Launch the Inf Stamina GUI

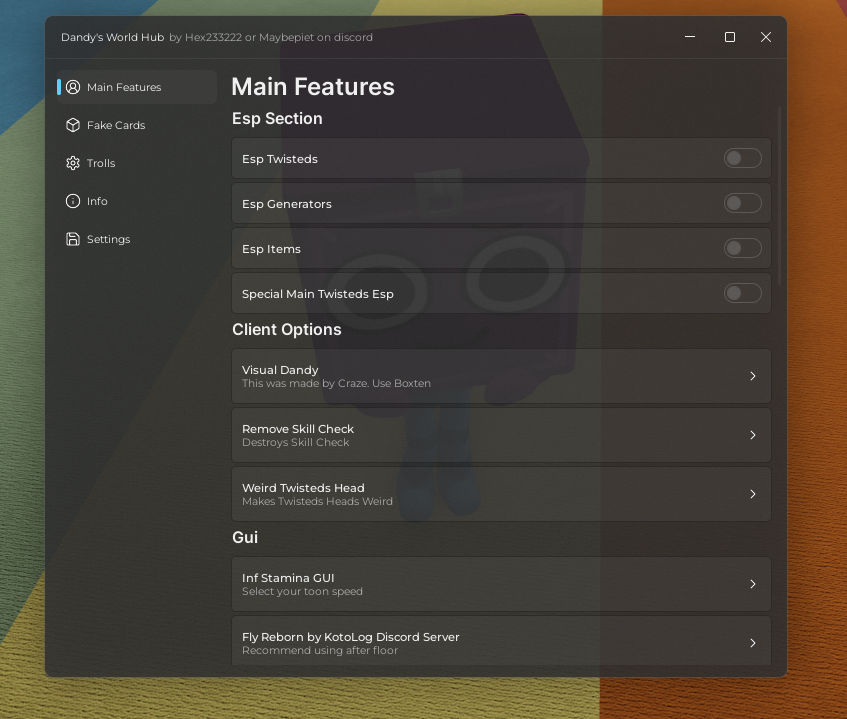[x=501, y=584]
